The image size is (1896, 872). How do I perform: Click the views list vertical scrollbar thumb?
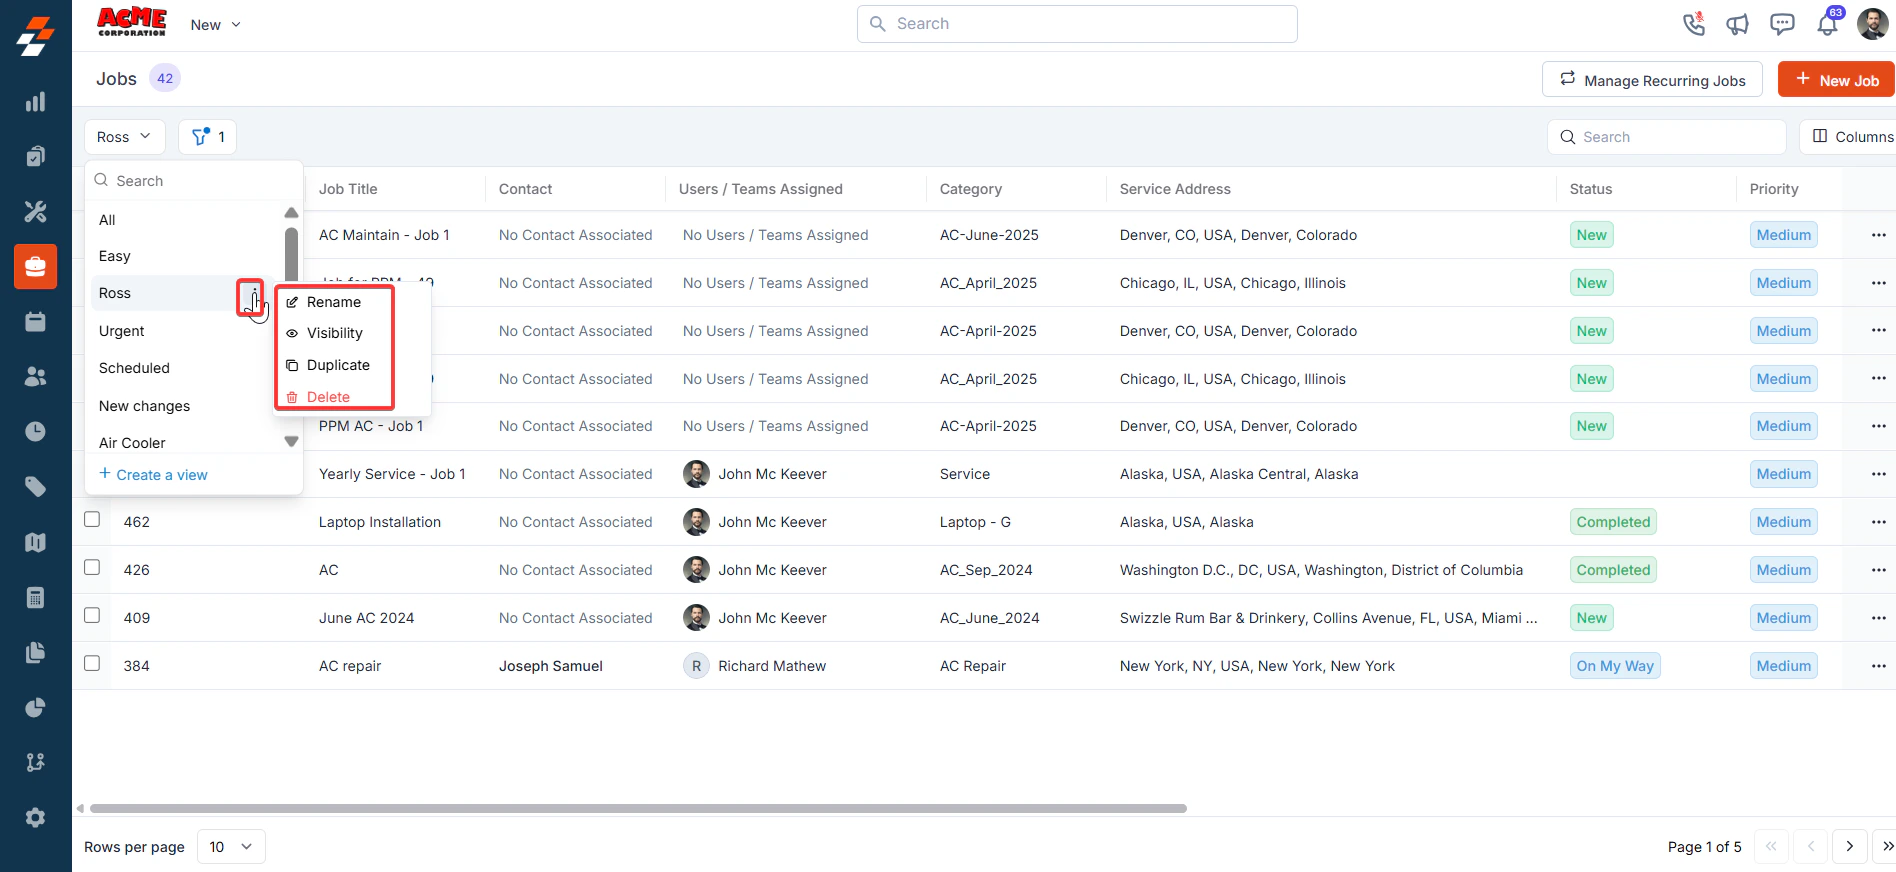291,254
